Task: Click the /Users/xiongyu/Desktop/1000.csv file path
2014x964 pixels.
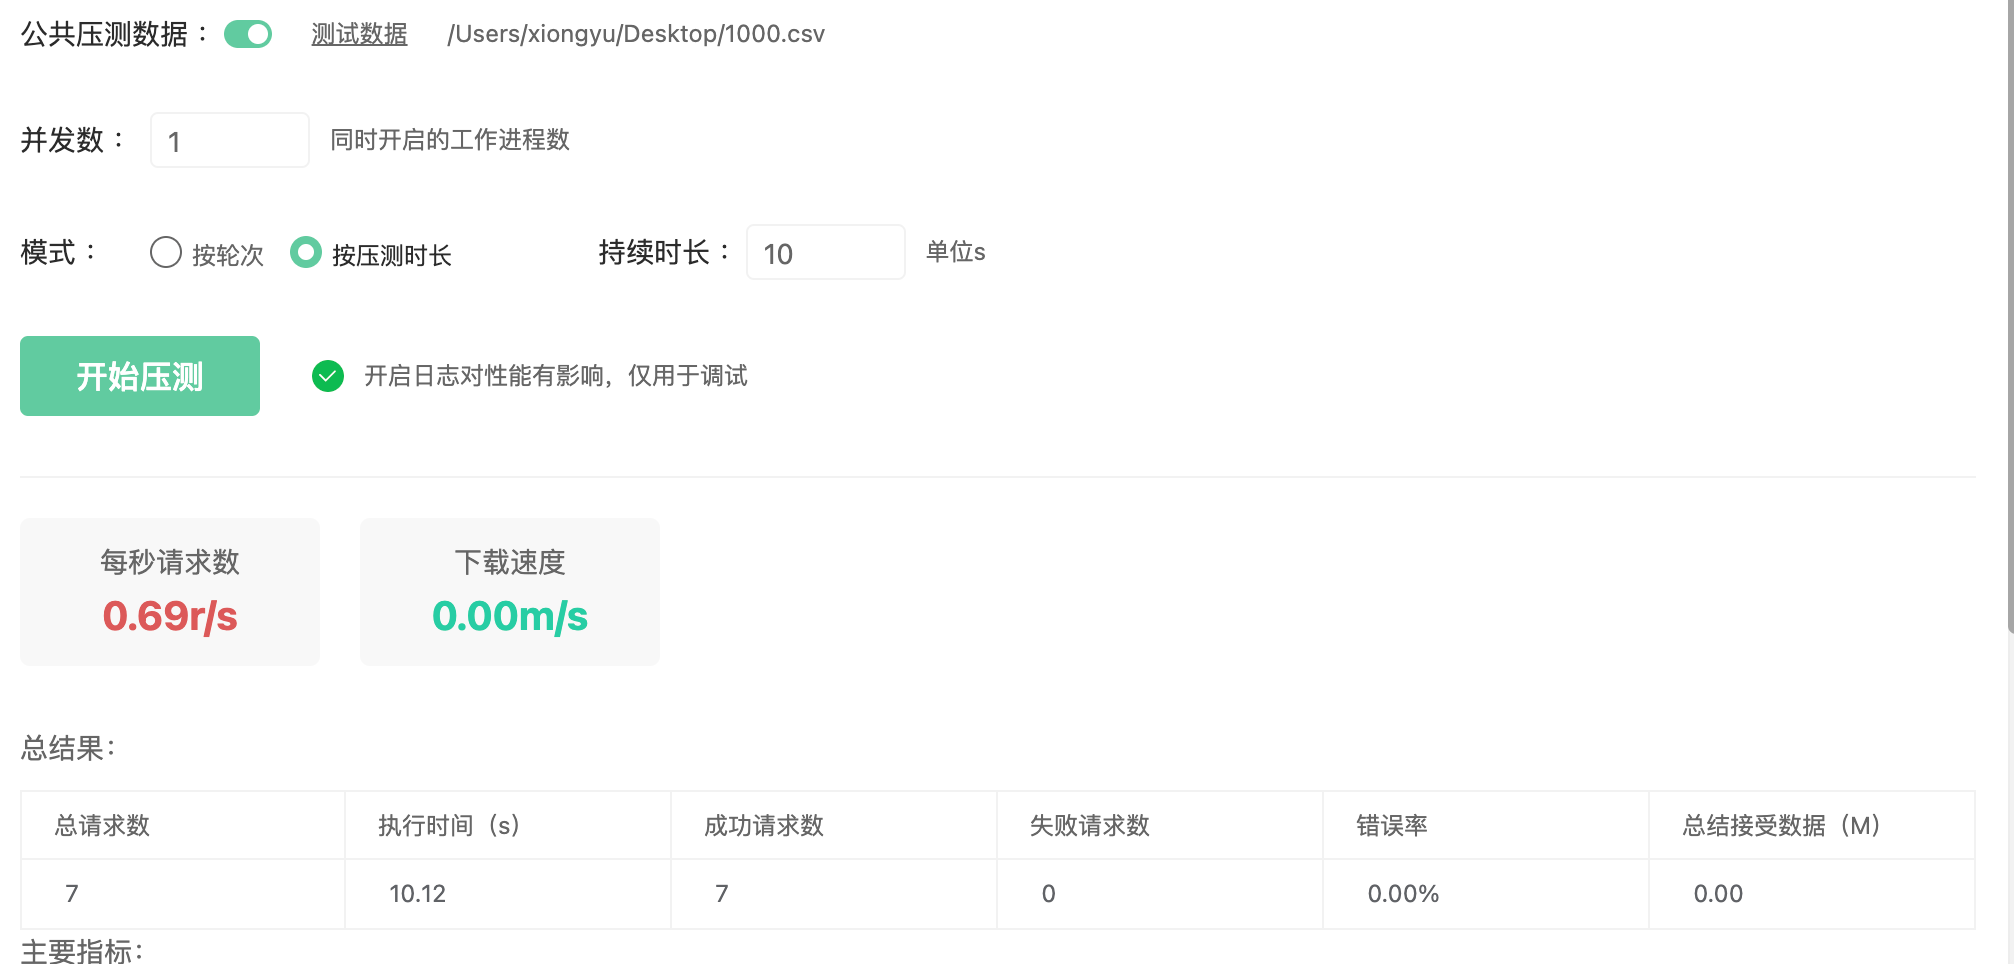Action: click(x=636, y=34)
